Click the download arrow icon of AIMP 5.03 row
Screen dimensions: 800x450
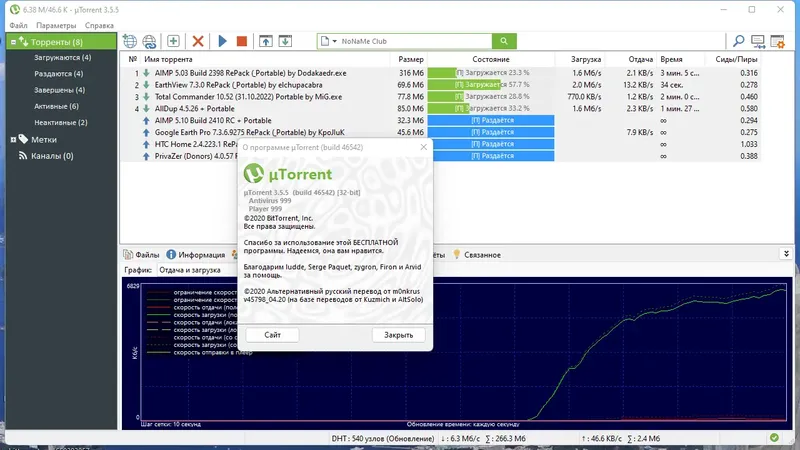click(146, 73)
